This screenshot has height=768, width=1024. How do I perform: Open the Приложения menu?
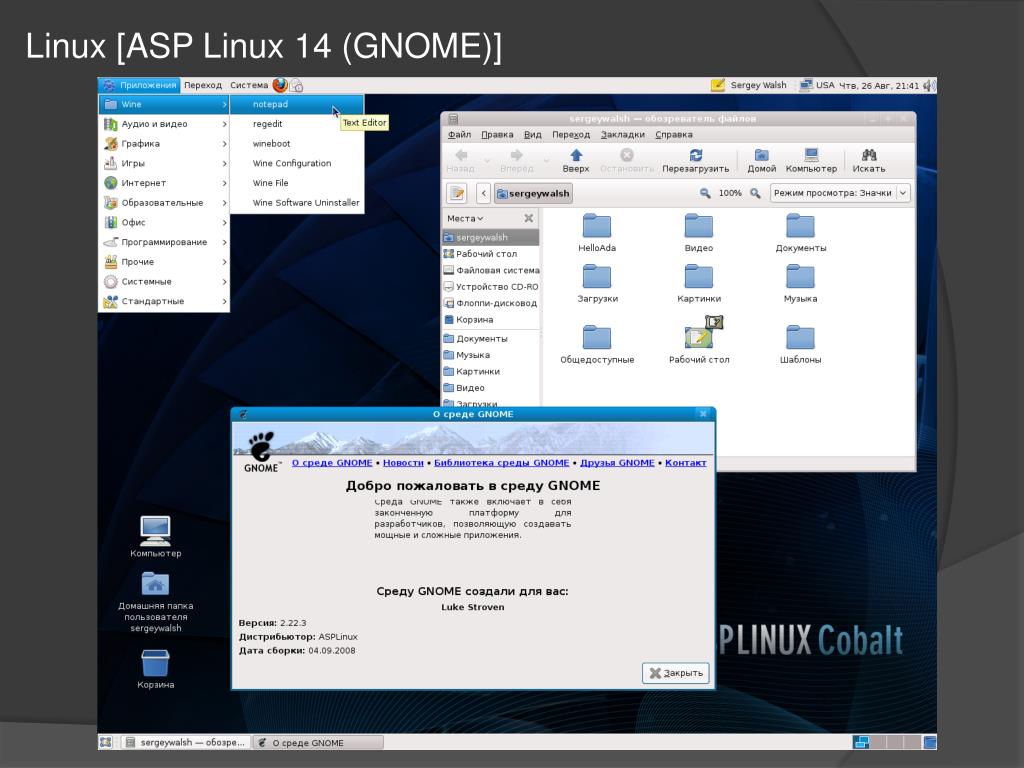[140, 85]
